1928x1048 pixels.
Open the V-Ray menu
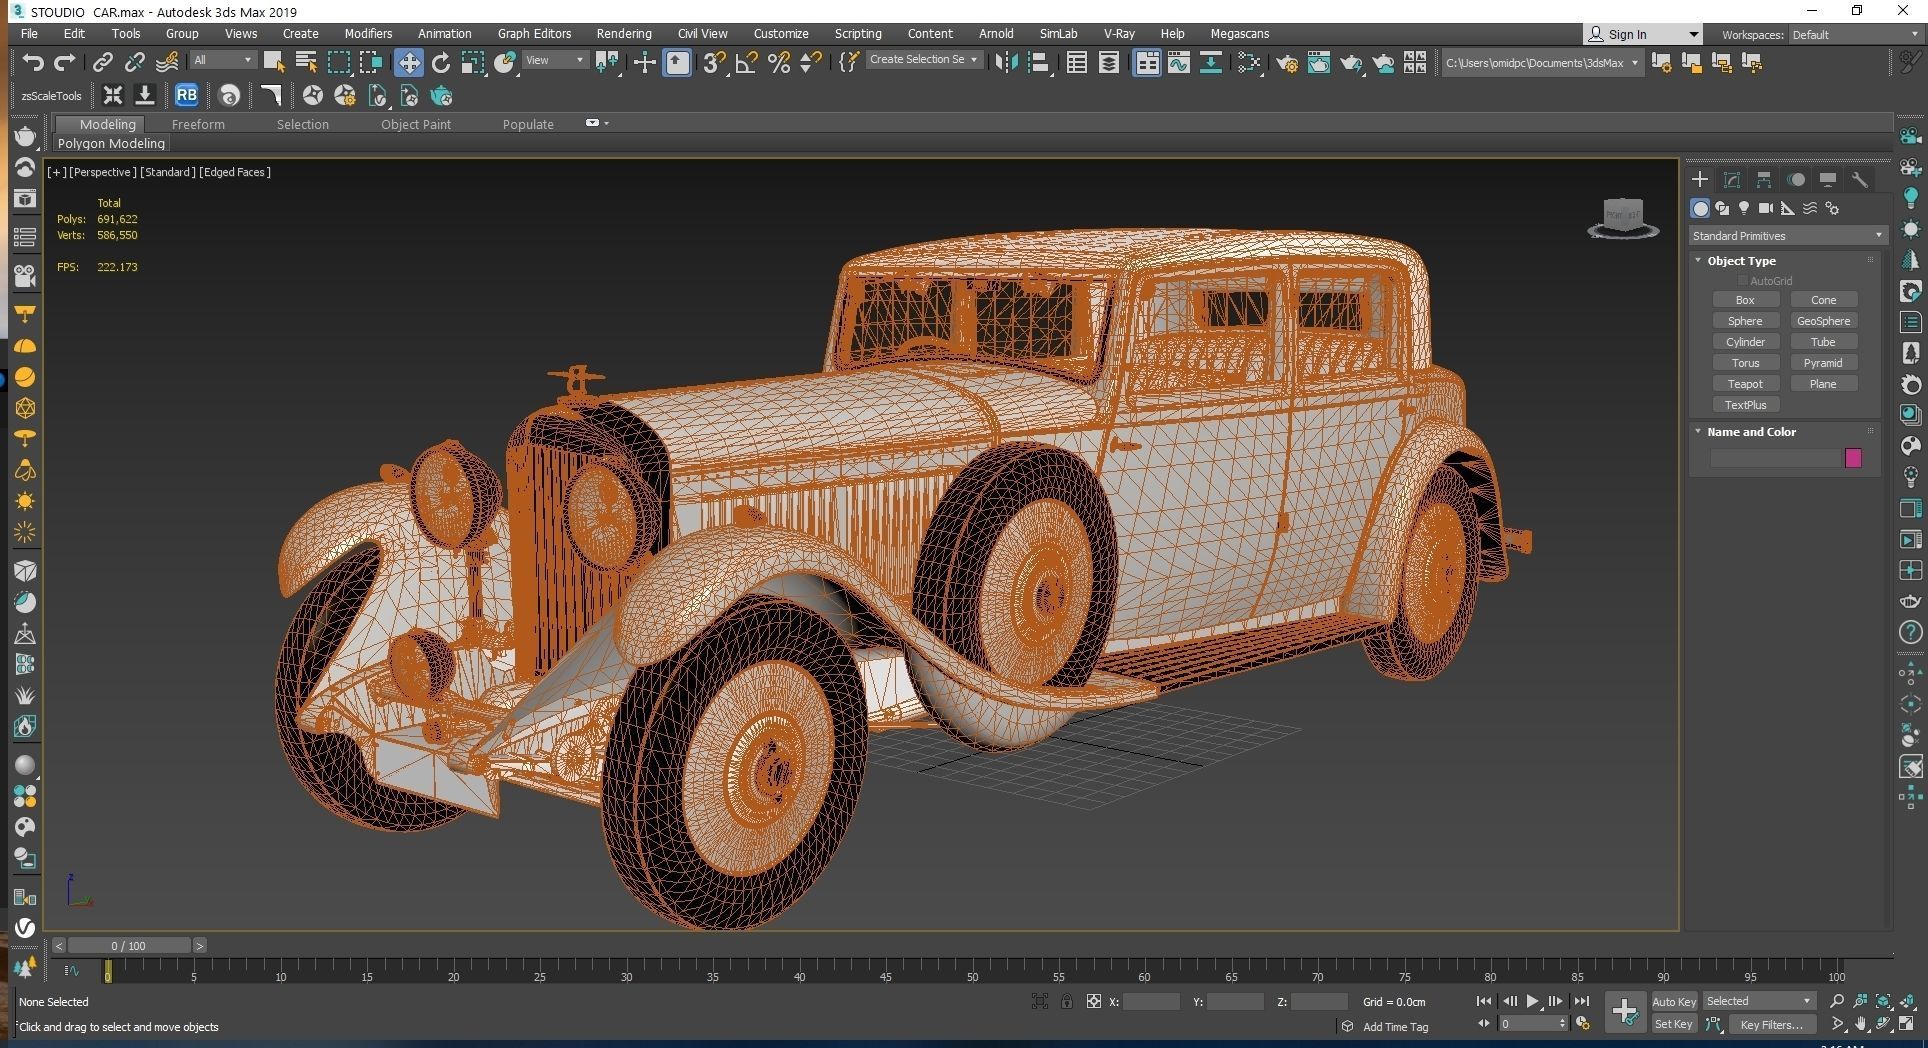[x=1119, y=33]
